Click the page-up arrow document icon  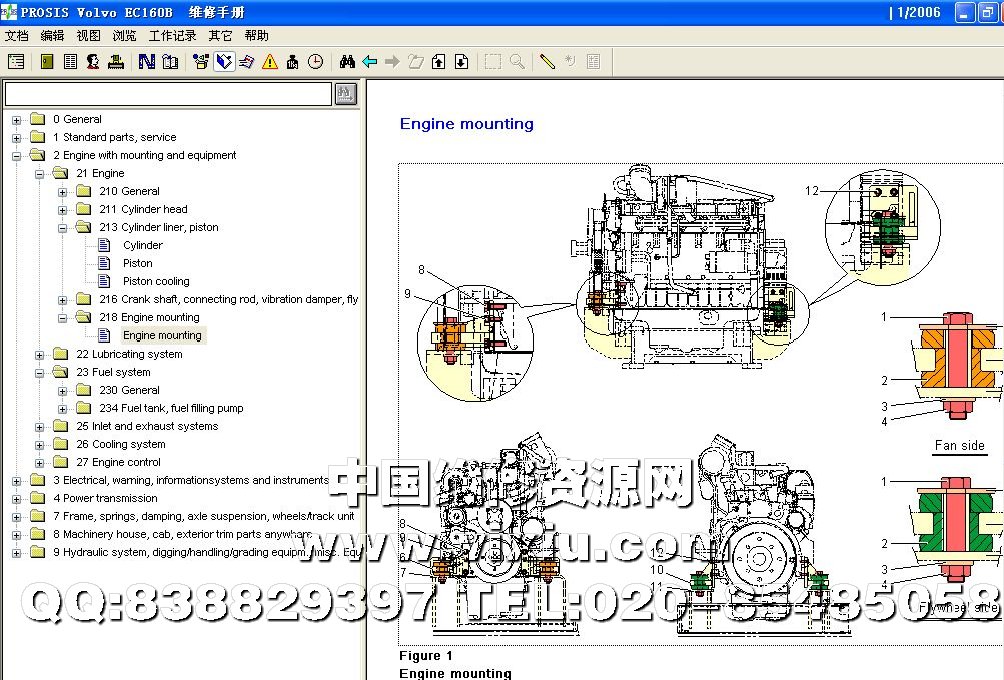(438, 61)
